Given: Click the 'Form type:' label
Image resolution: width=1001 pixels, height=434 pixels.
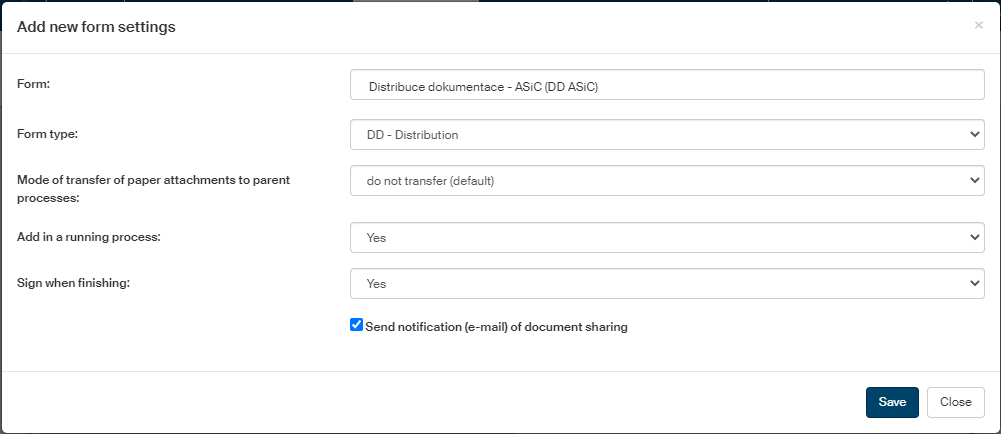Looking at the screenshot, I should (x=48, y=133).
